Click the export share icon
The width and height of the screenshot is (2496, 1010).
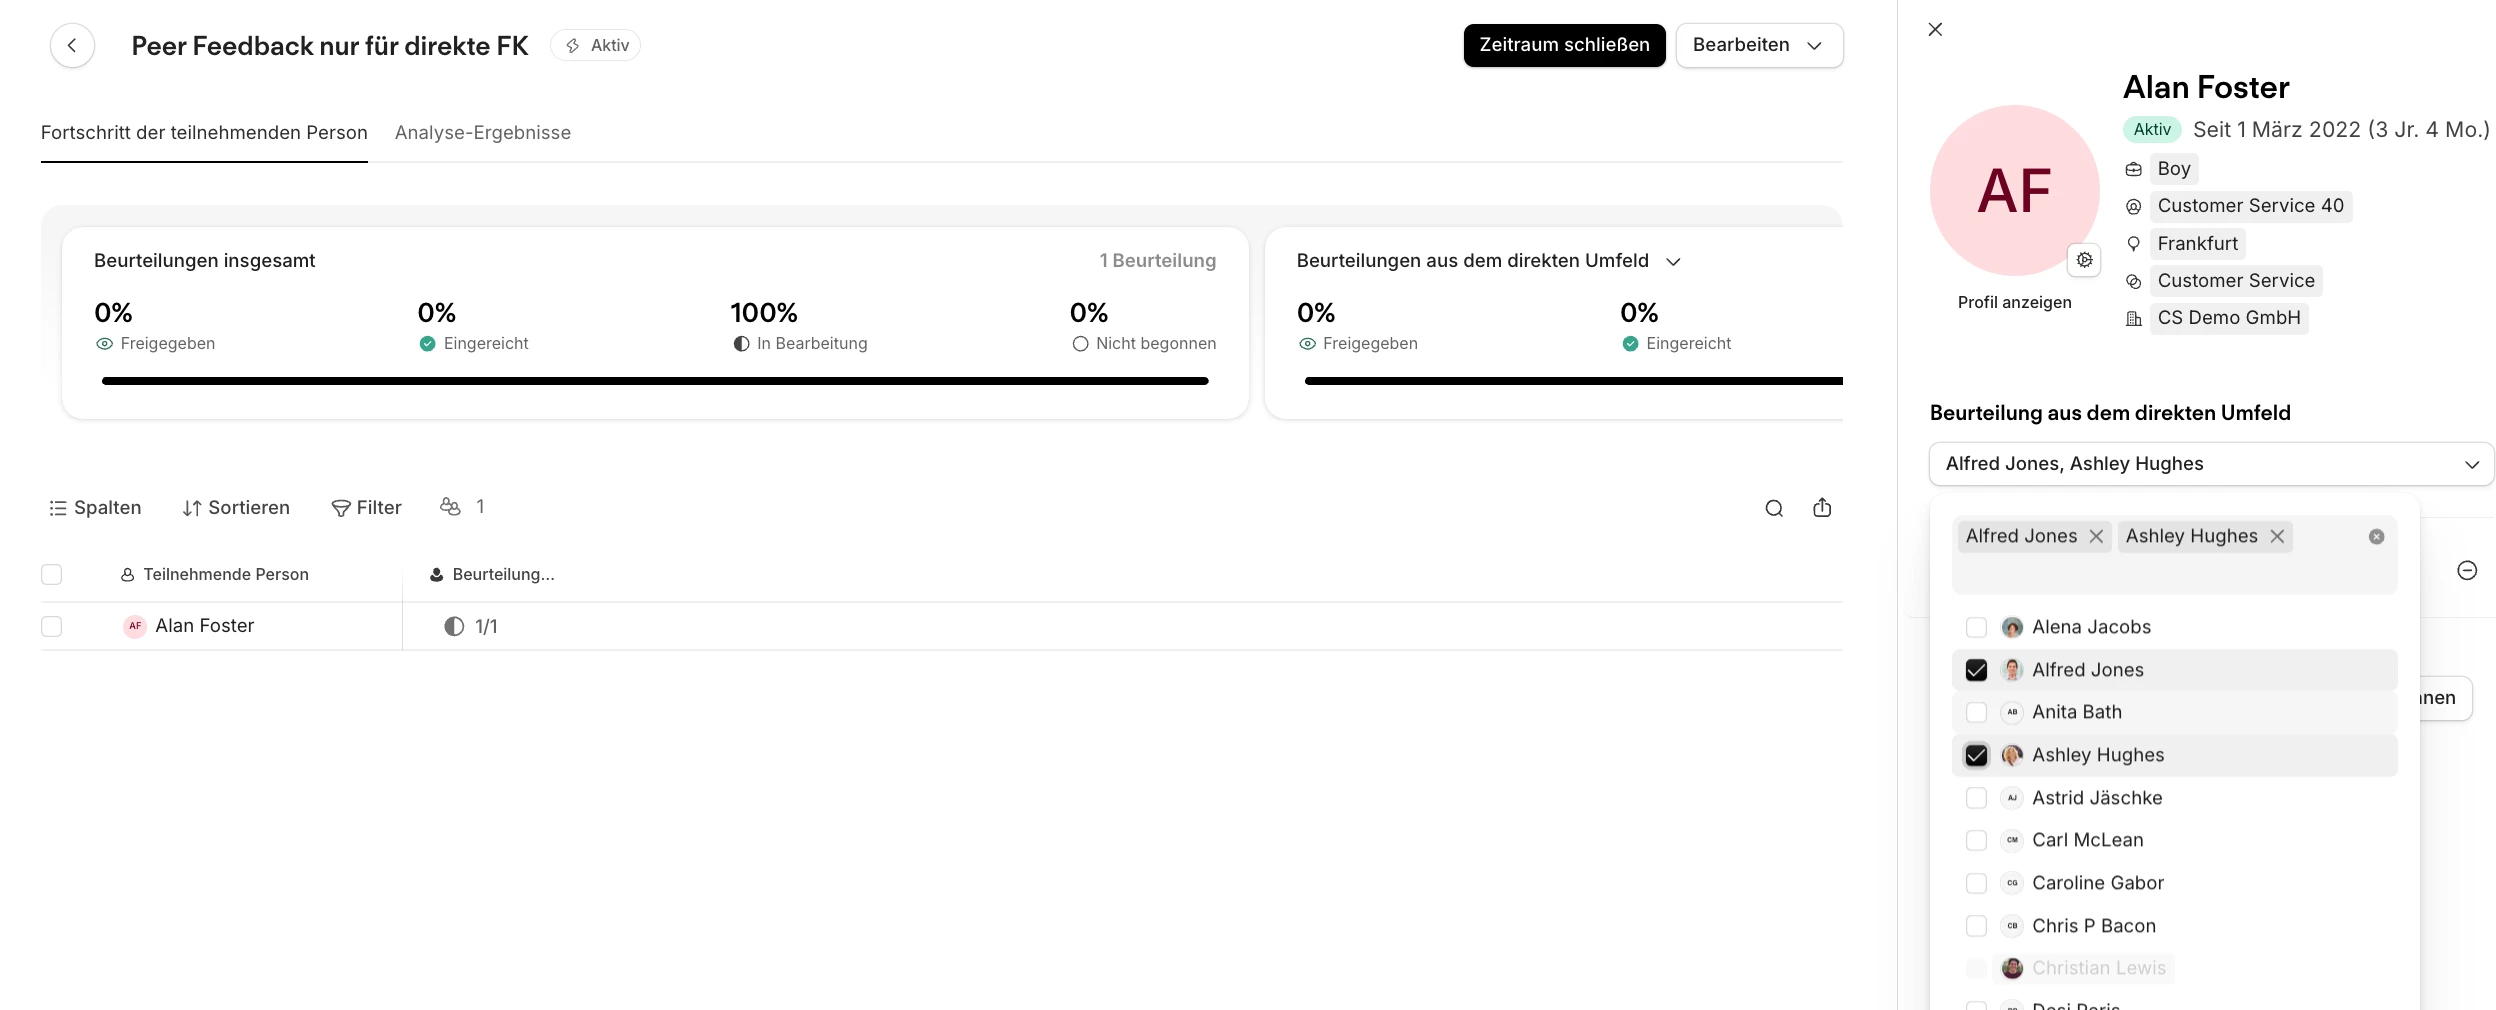click(x=1822, y=508)
